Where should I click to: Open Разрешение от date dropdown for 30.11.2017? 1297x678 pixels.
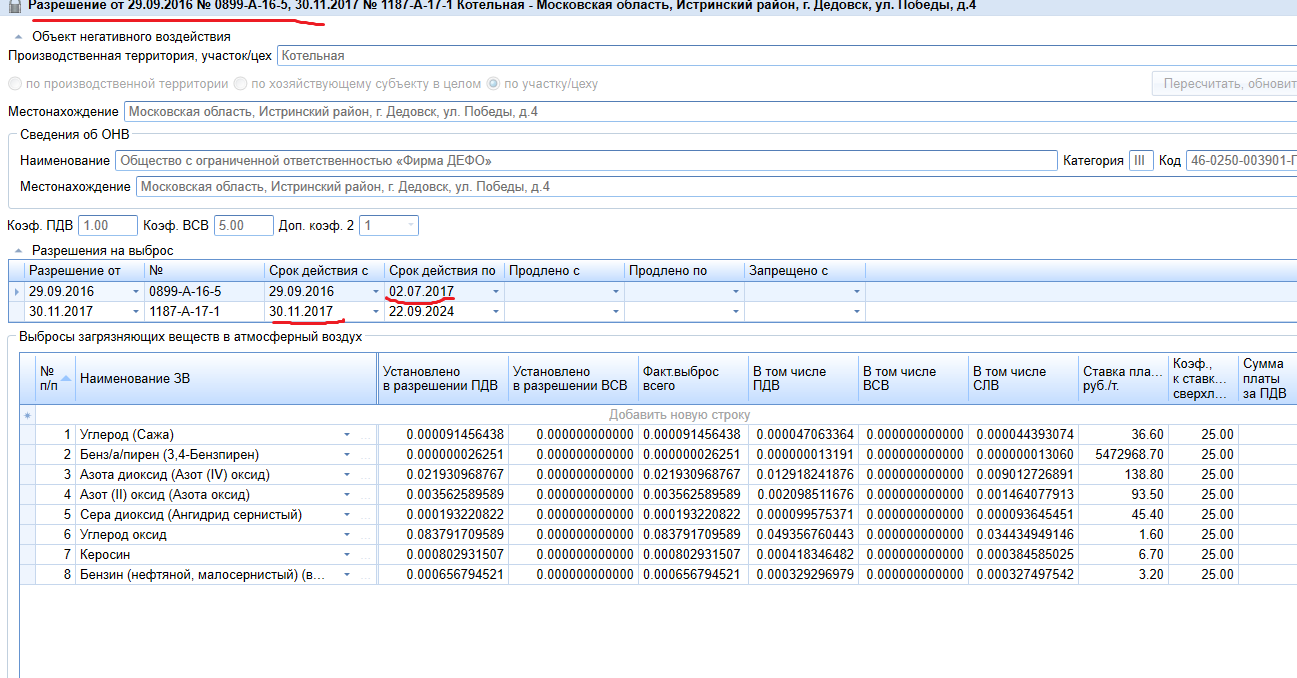[x=136, y=312]
